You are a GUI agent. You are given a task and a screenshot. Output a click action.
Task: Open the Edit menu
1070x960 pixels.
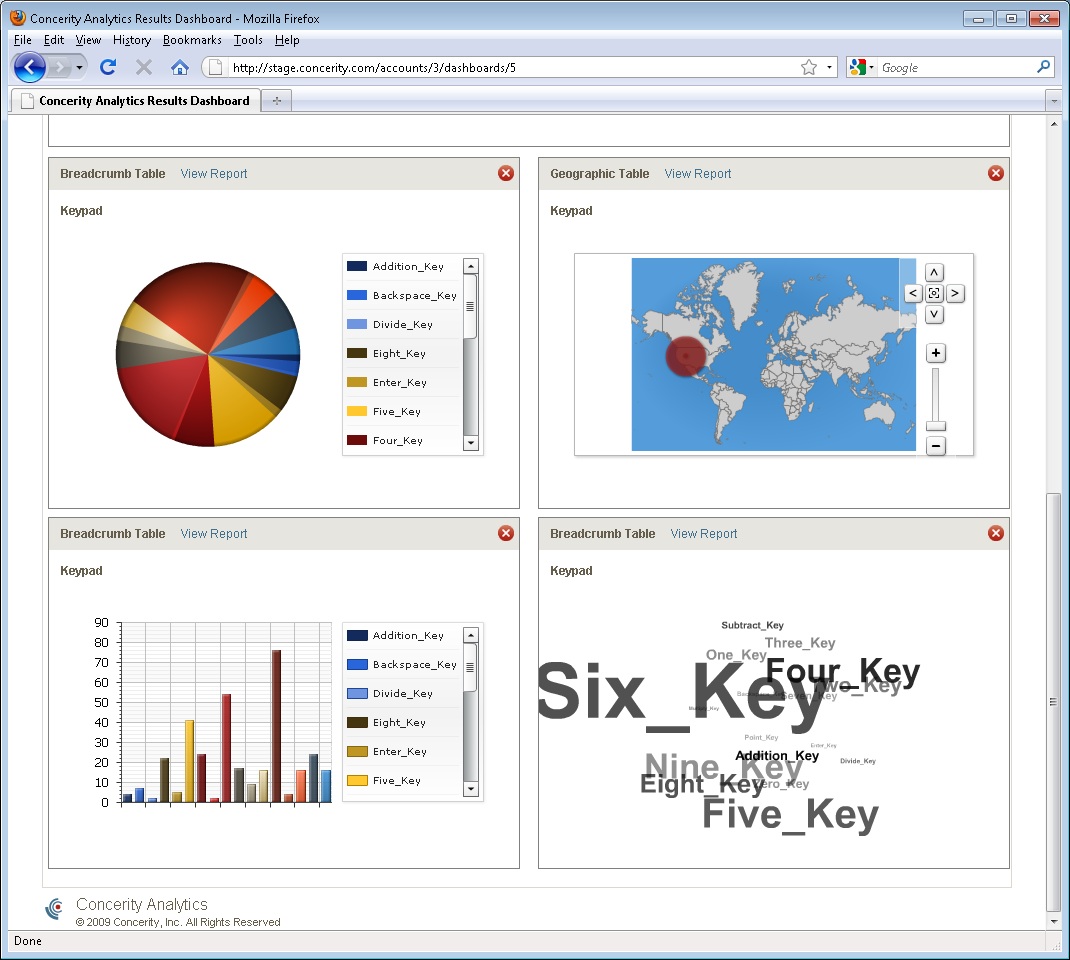[x=54, y=40]
